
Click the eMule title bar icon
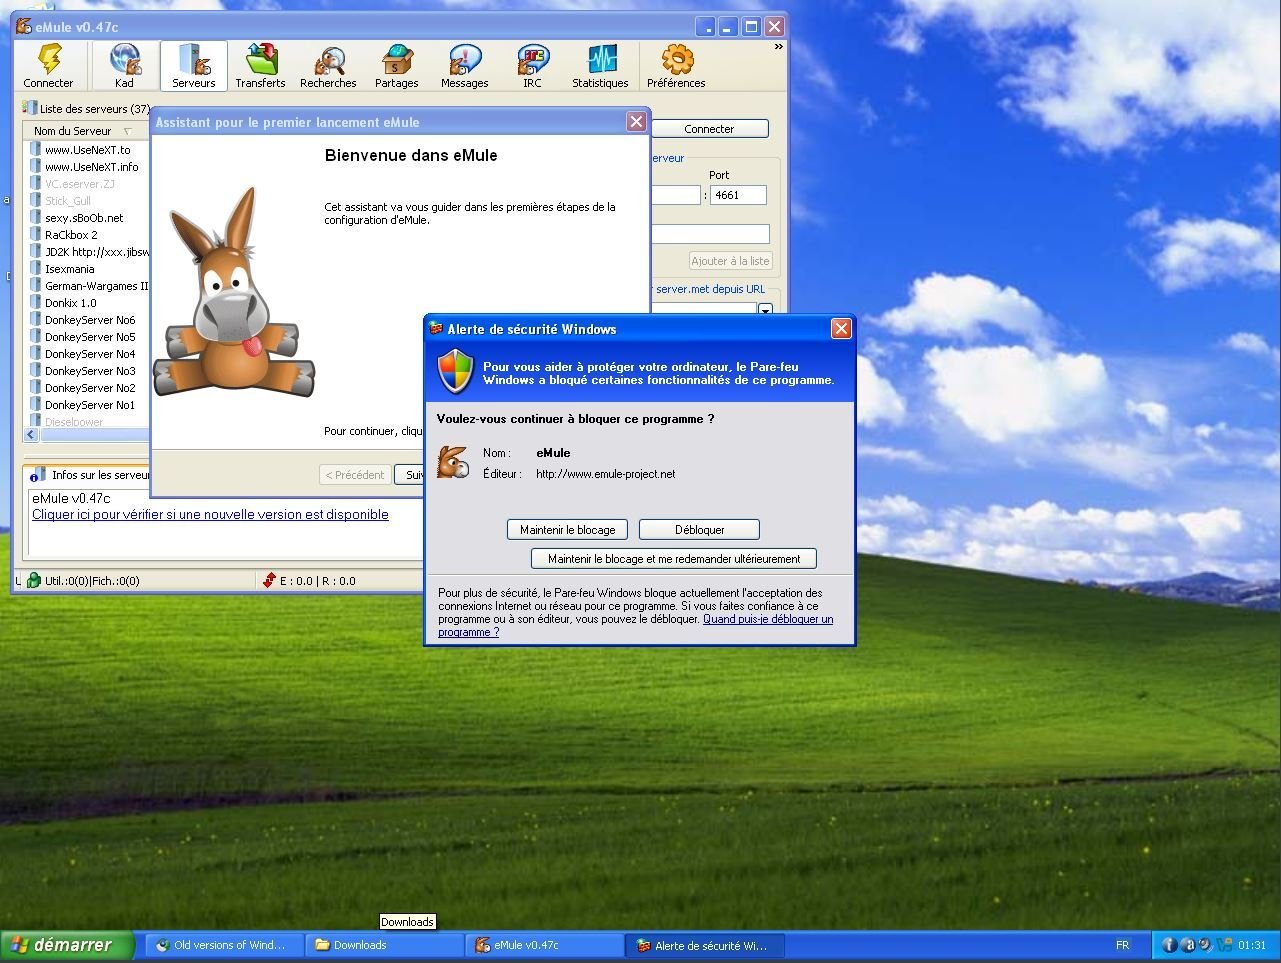tap(24, 26)
